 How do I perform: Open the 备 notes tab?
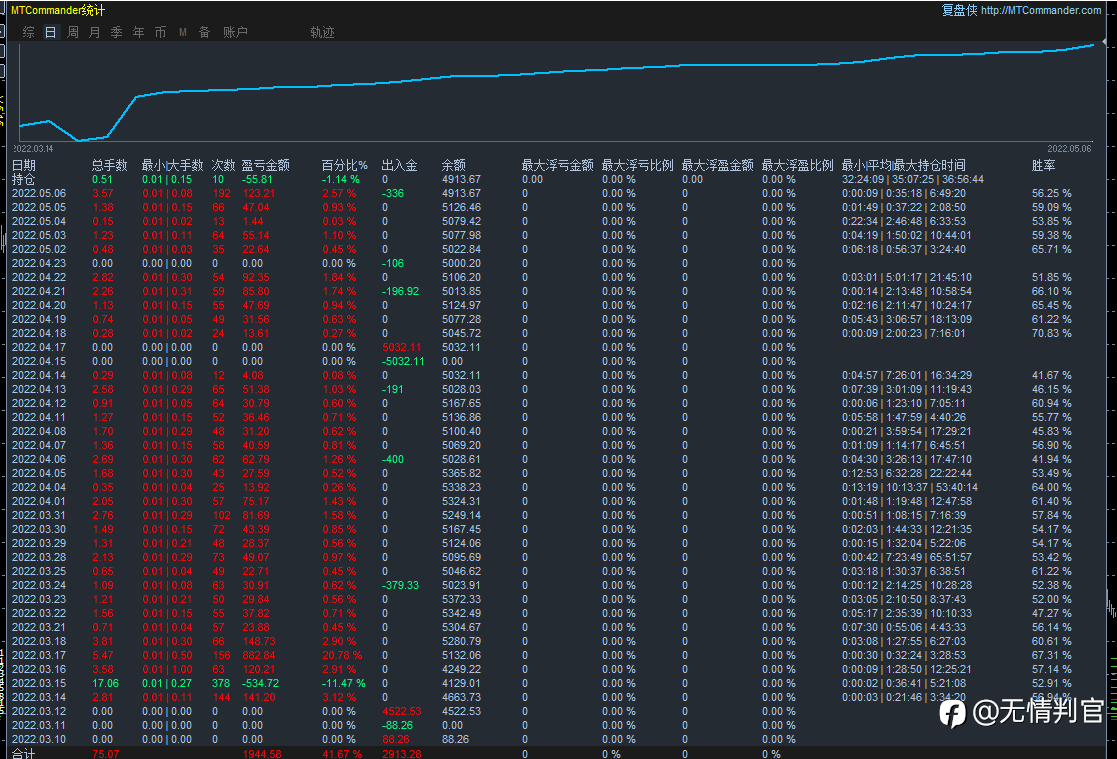(205, 32)
